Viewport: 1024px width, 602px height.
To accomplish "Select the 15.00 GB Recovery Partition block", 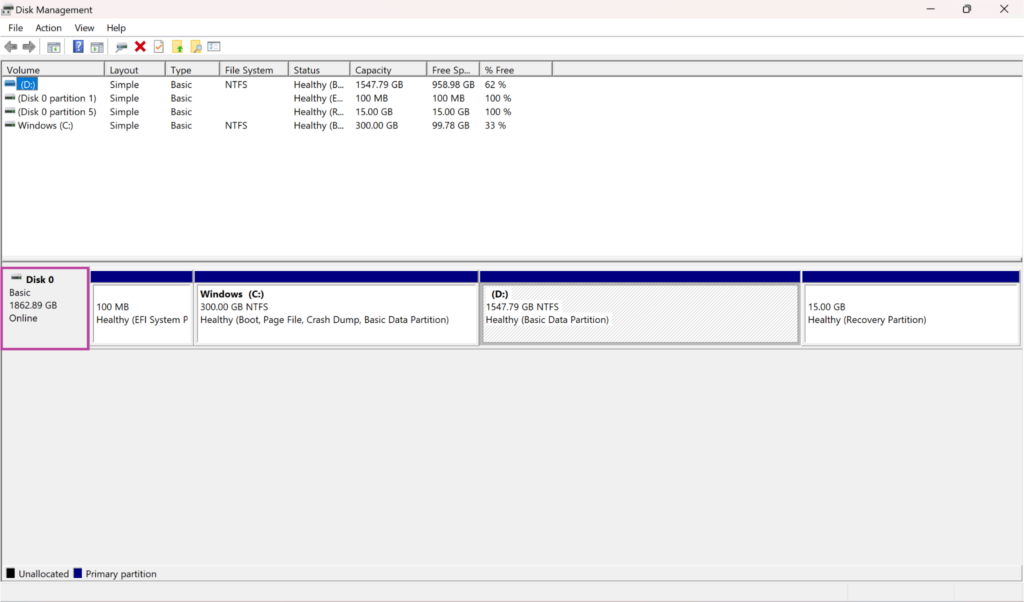I will click(910, 312).
